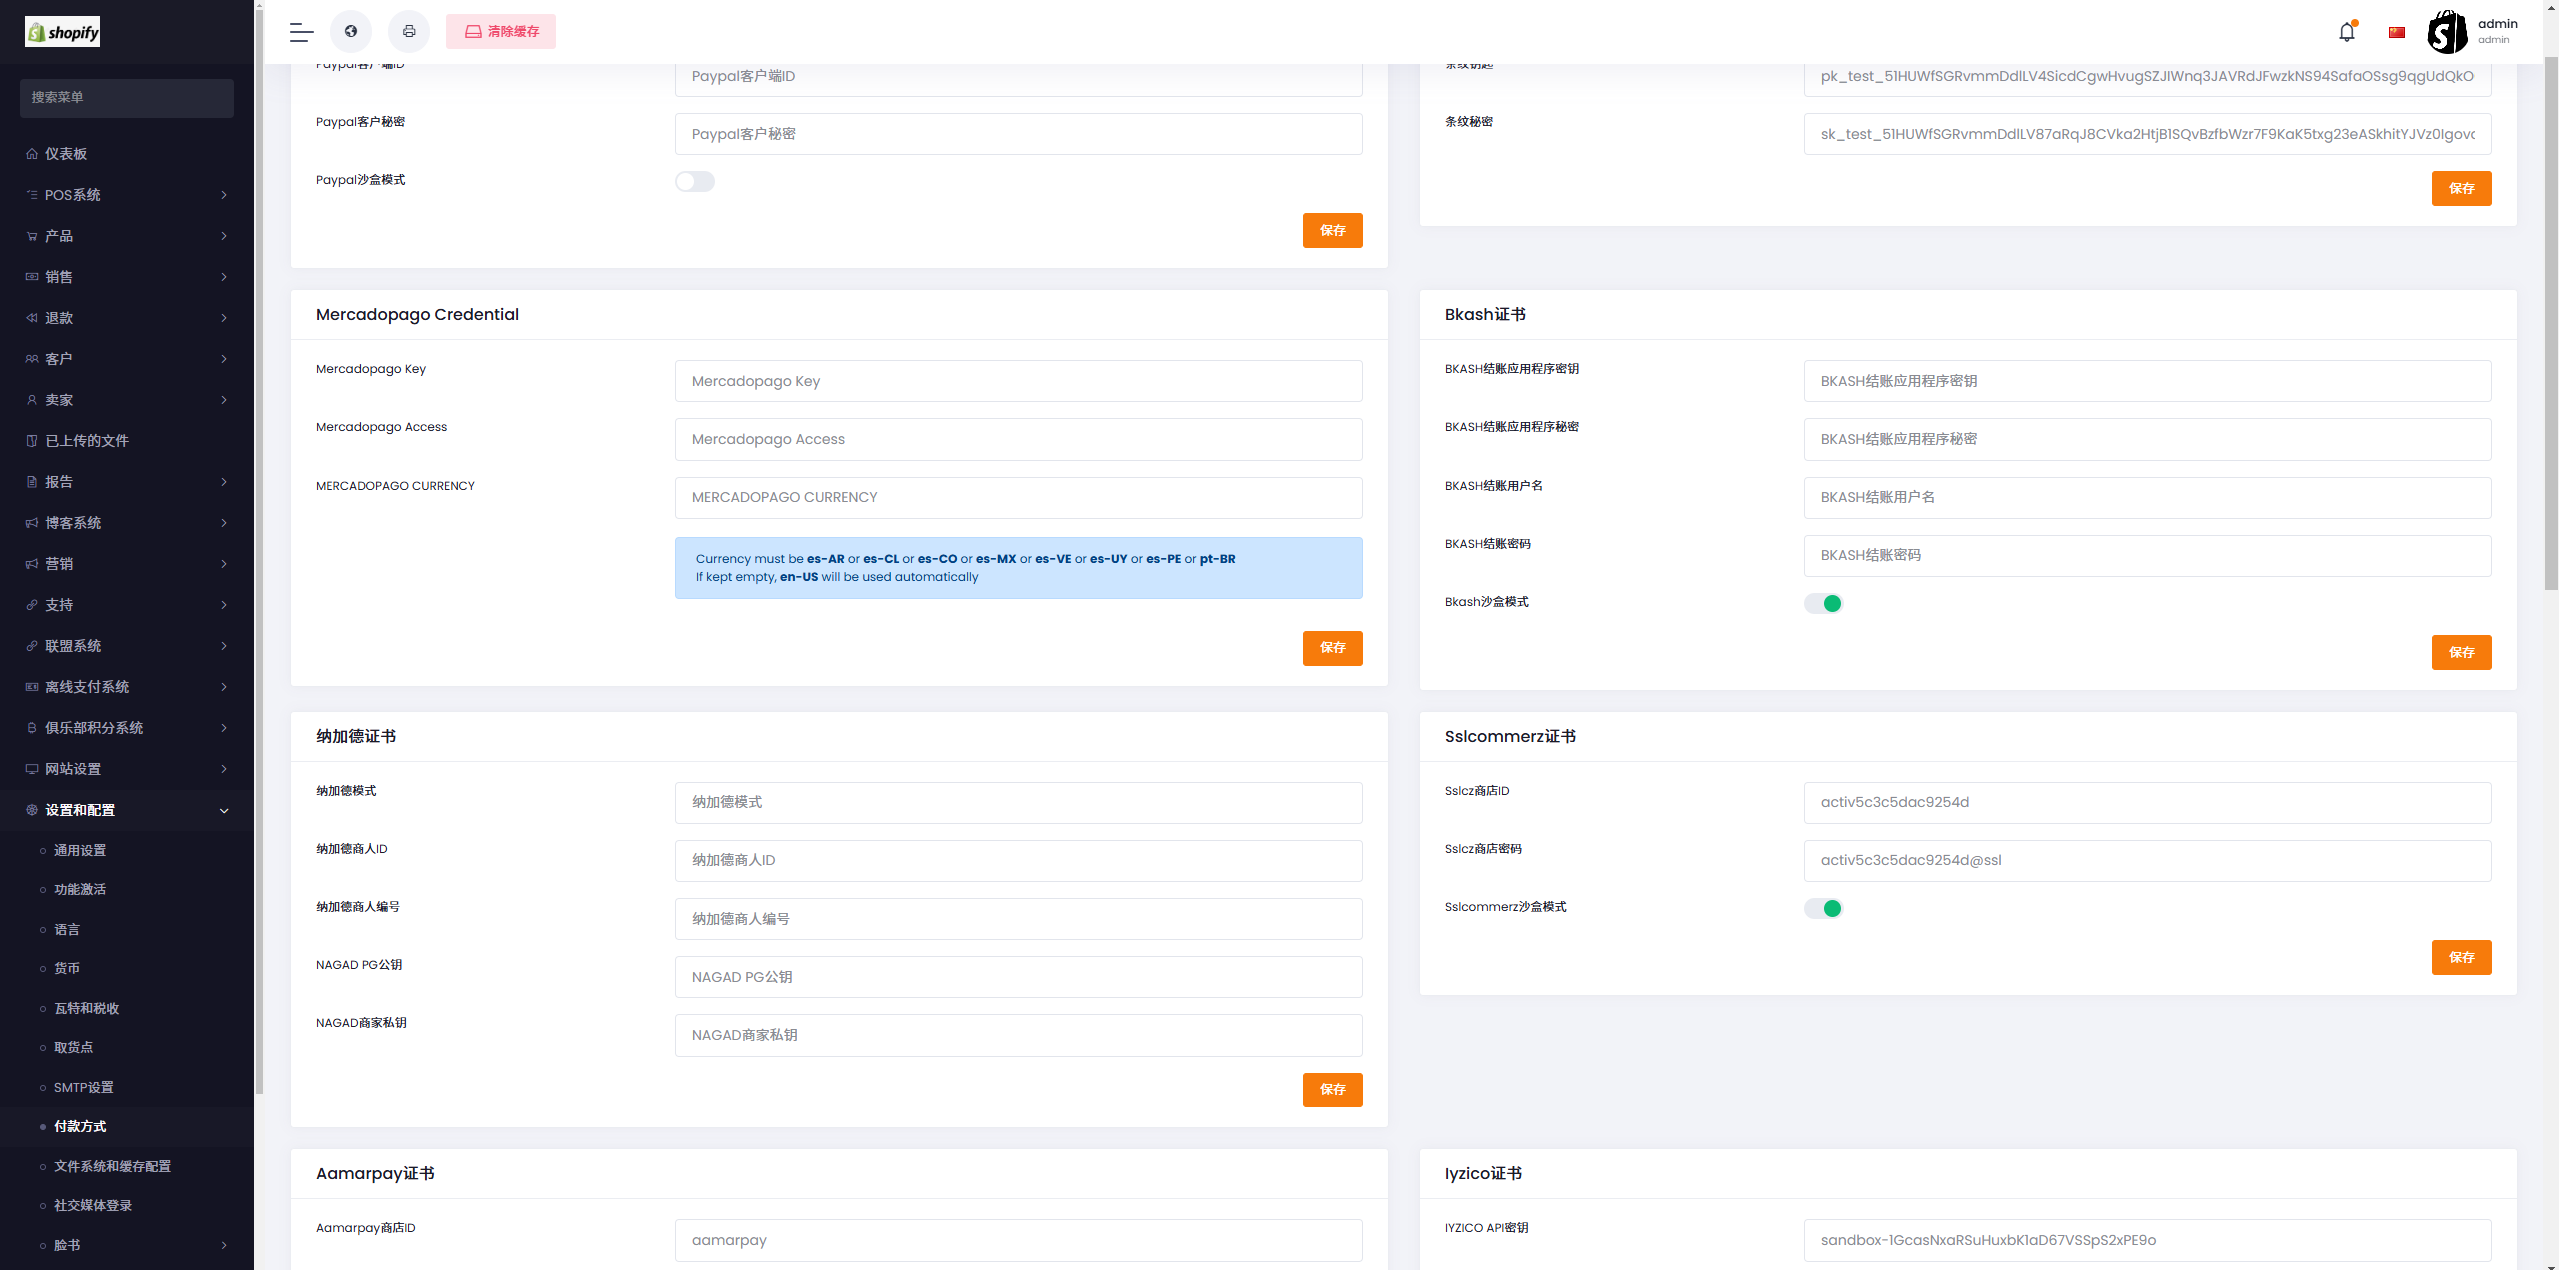Open the notification bell icon
This screenshot has height=1270, width=2559.
2346,32
